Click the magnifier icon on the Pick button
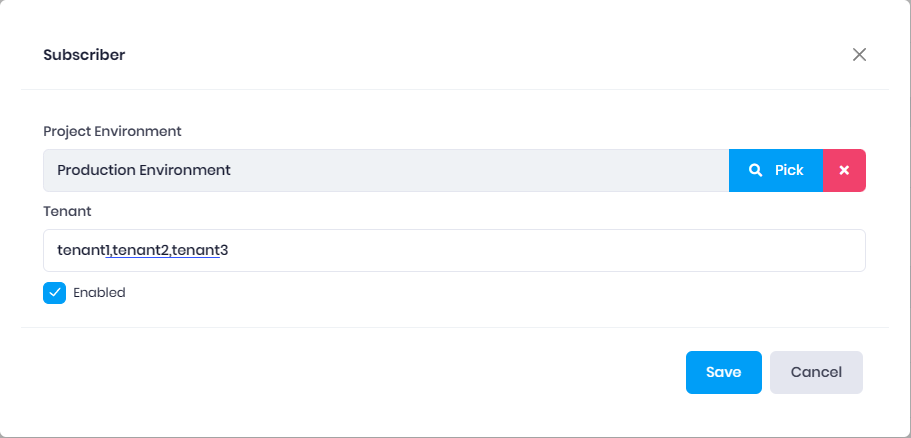Viewport: 911px width, 438px height. click(x=756, y=170)
